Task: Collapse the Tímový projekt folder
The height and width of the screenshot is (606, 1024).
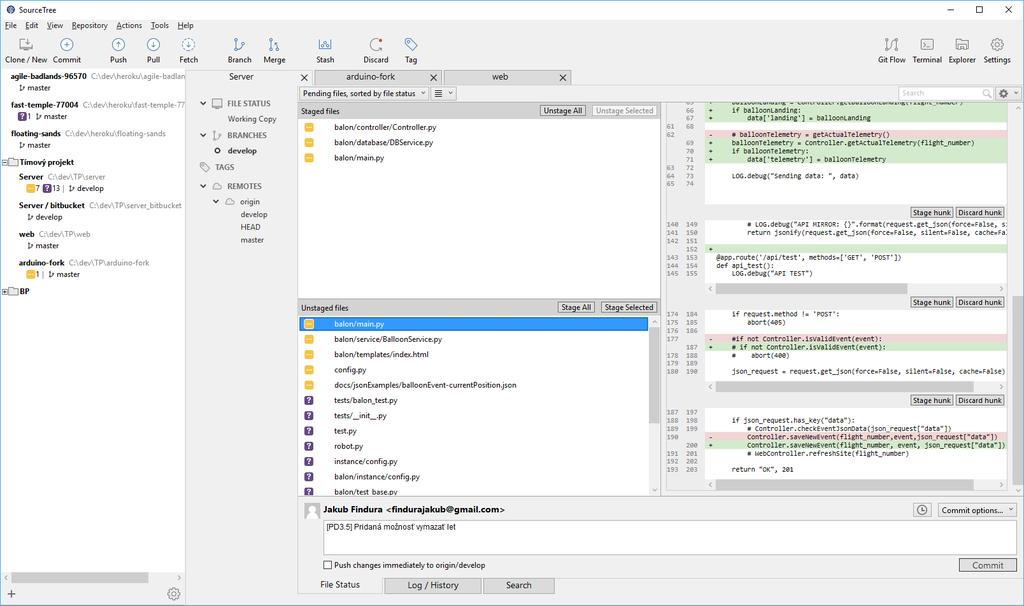Action: click(x=5, y=162)
